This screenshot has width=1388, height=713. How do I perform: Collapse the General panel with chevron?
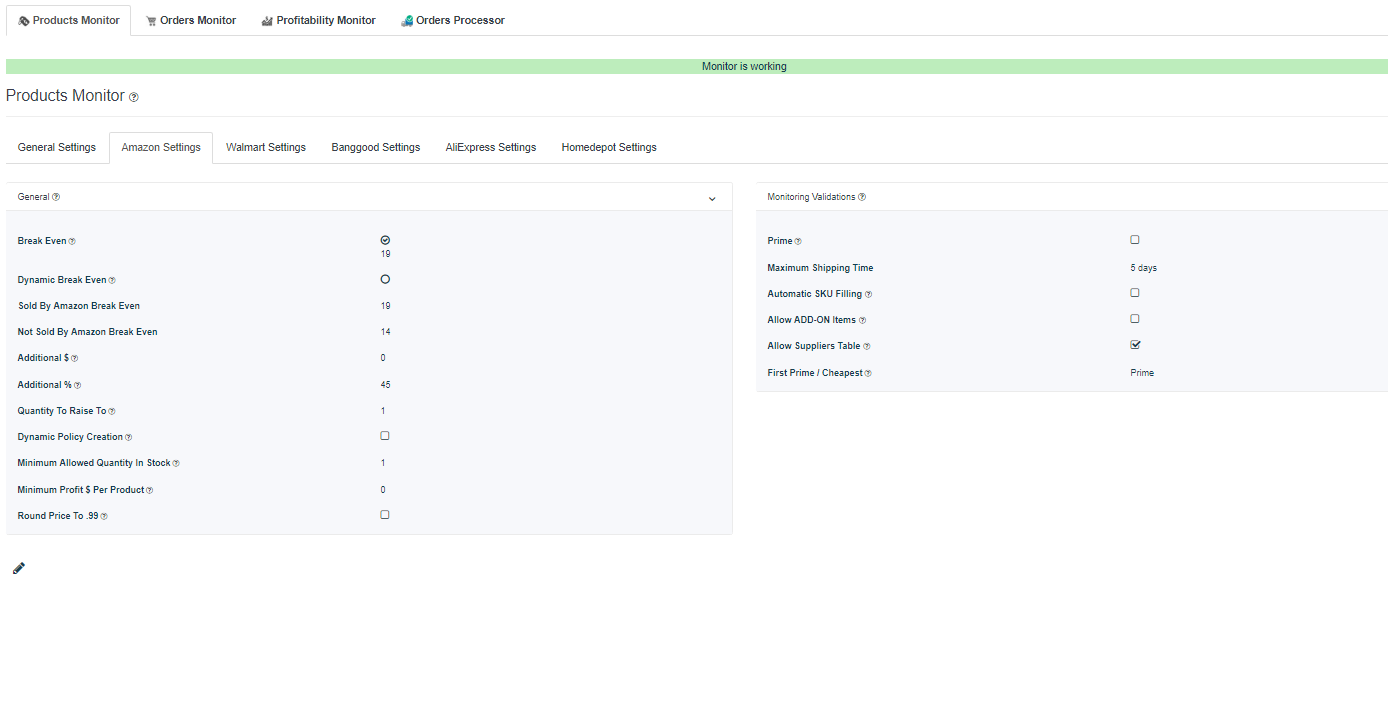coord(712,198)
